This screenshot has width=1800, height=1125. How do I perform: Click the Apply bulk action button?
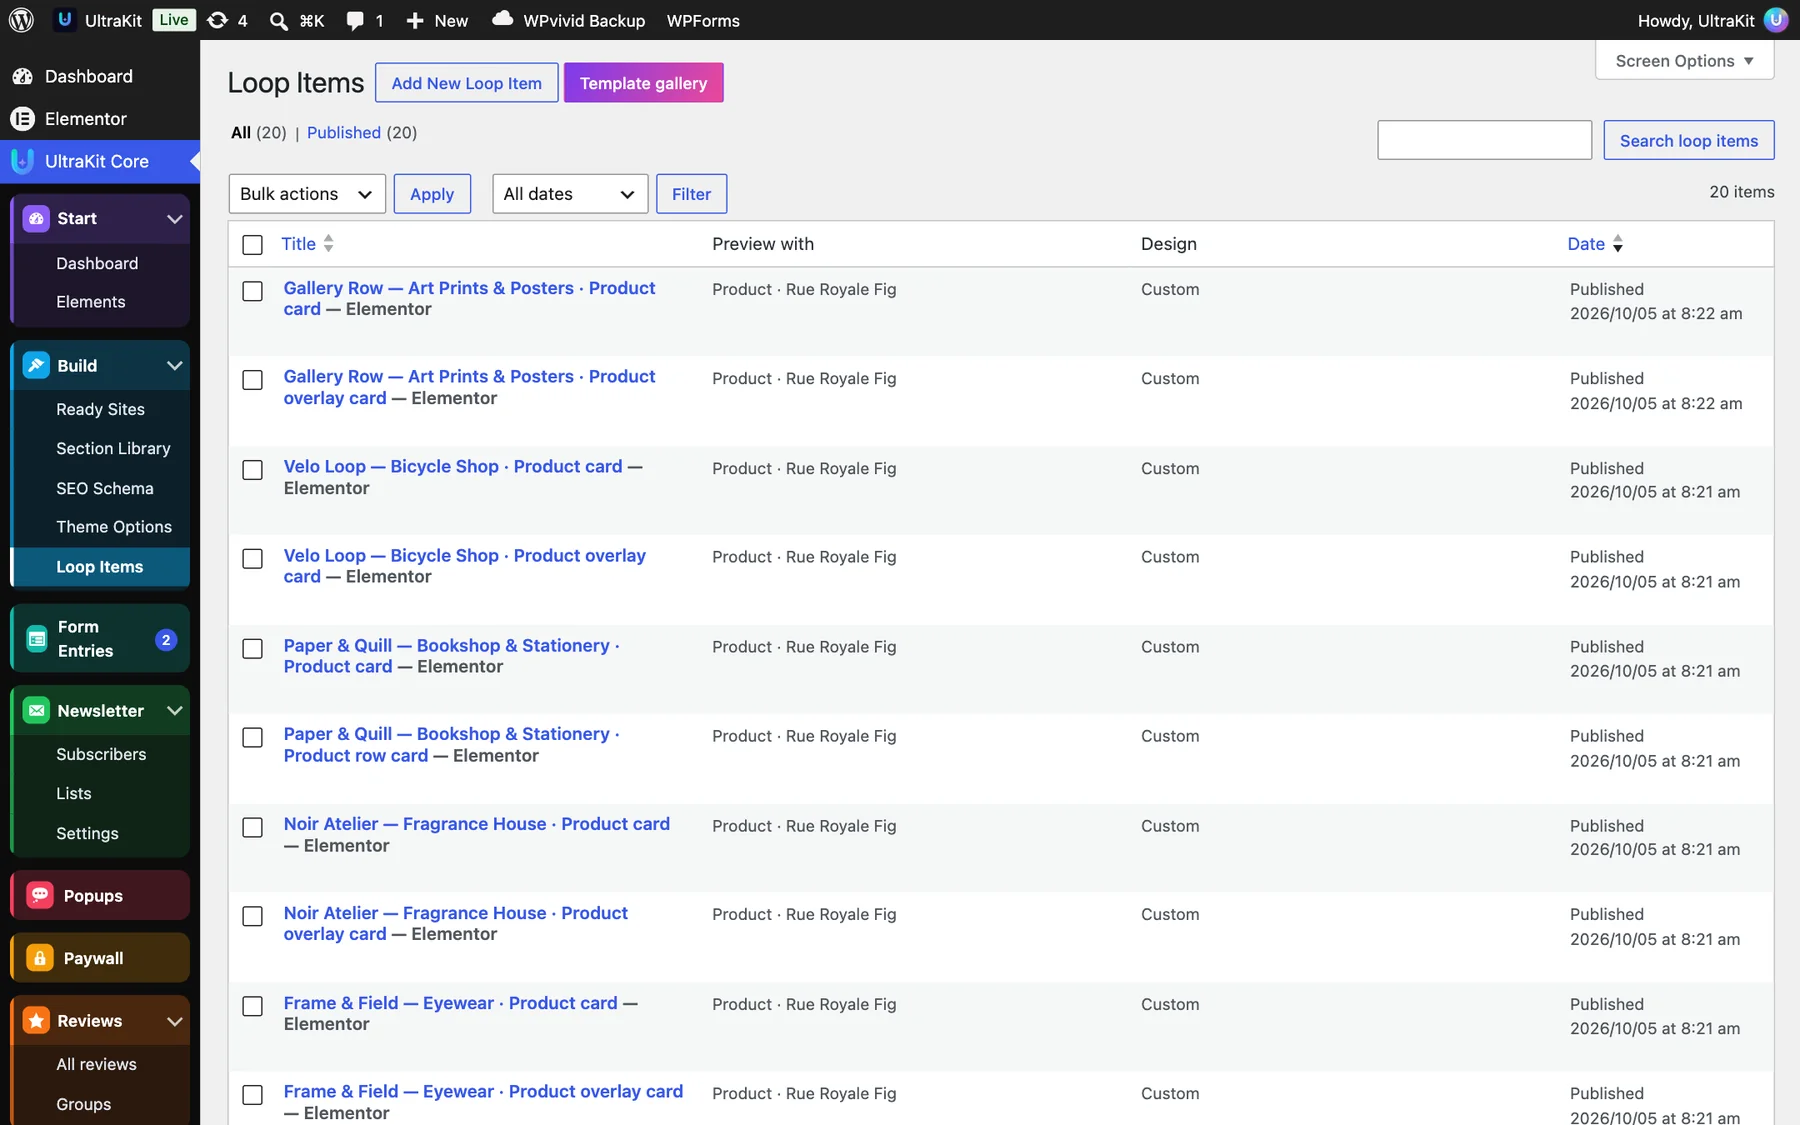(x=432, y=194)
